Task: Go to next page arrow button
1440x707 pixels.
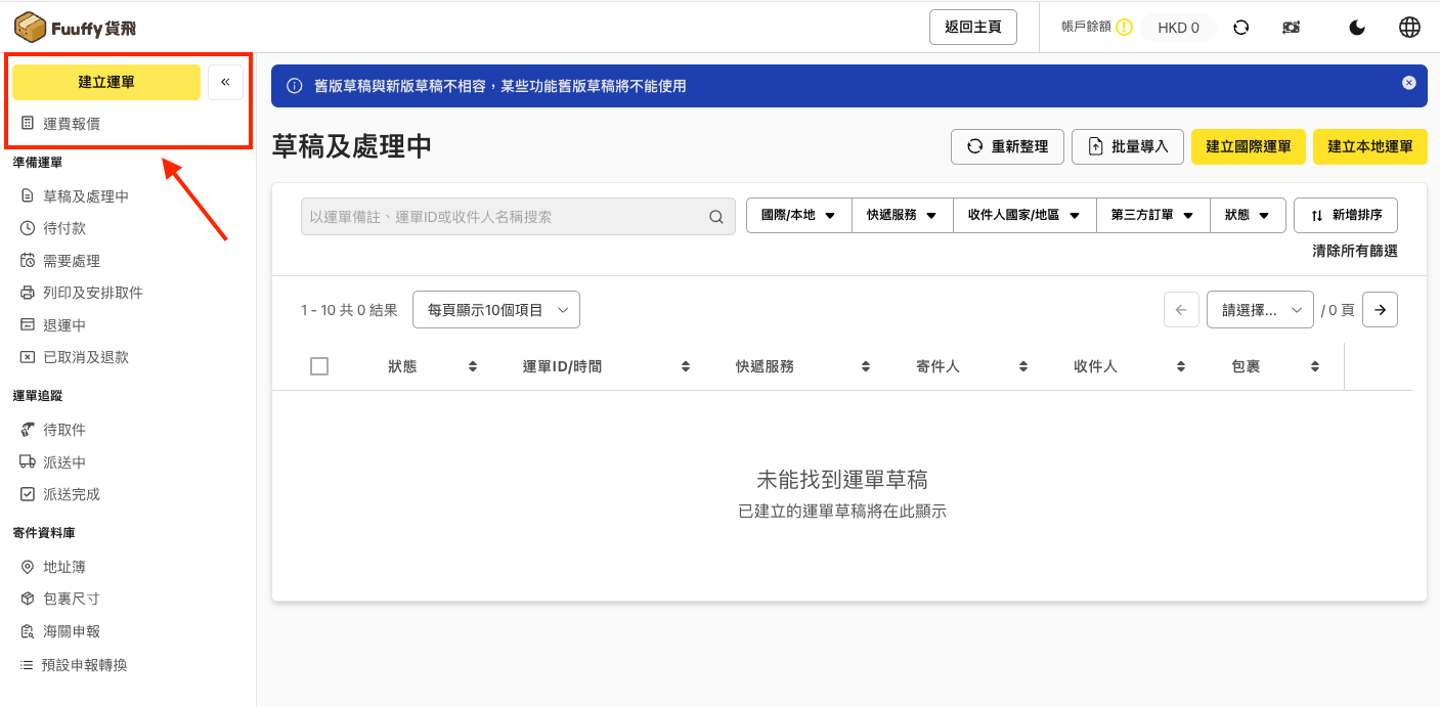Action: coord(1380,310)
